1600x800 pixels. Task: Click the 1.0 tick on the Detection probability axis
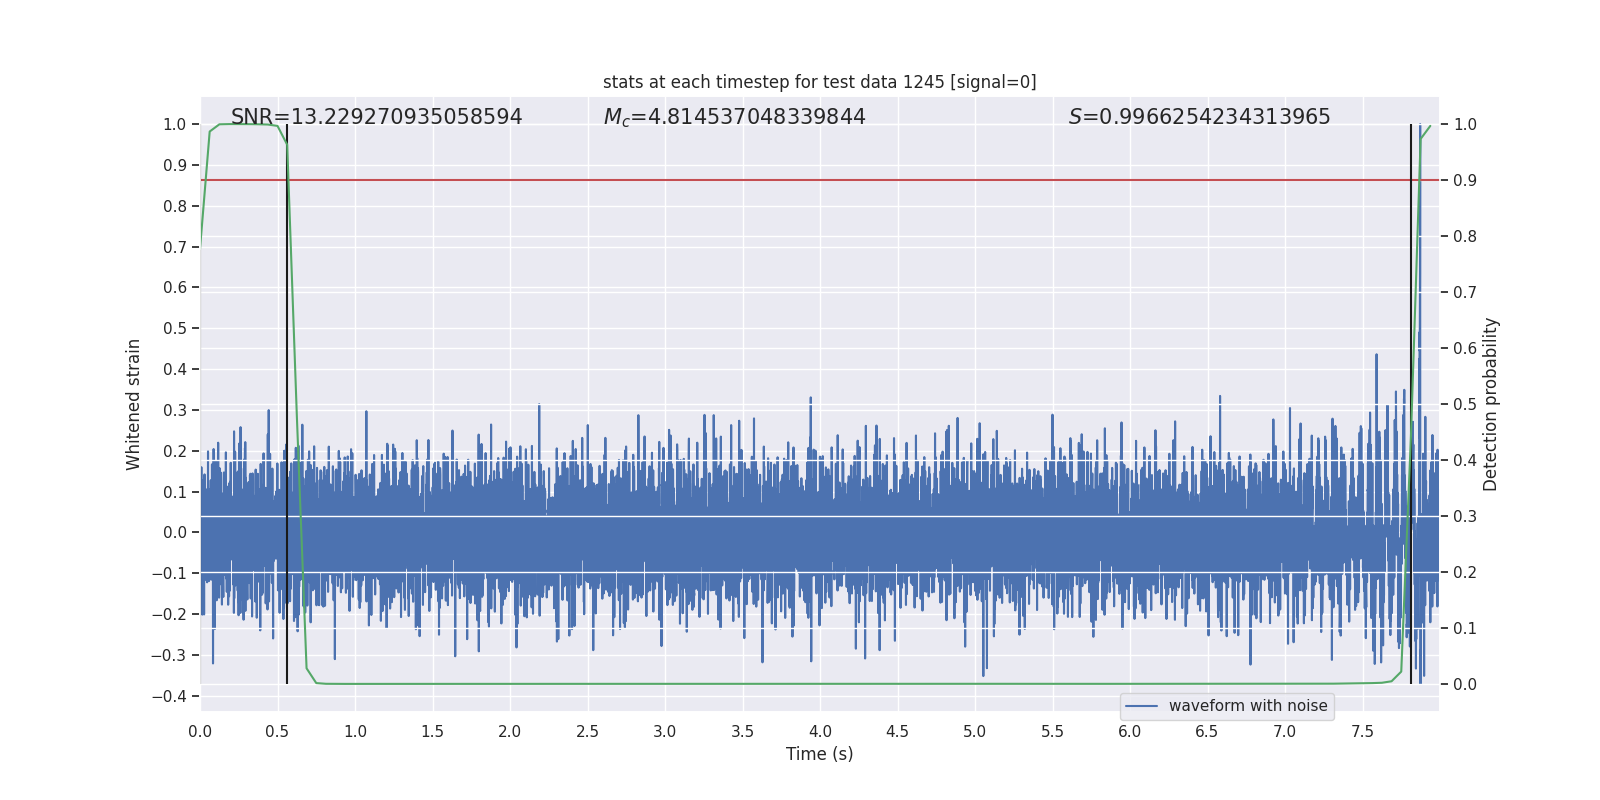[1465, 124]
